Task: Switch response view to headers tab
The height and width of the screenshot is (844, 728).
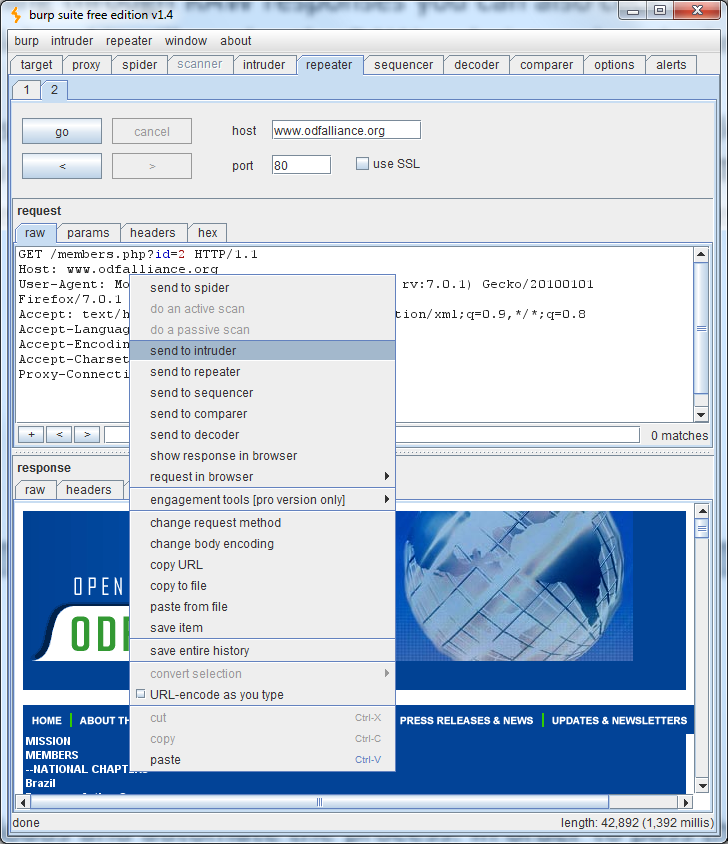Action: pos(89,489)
